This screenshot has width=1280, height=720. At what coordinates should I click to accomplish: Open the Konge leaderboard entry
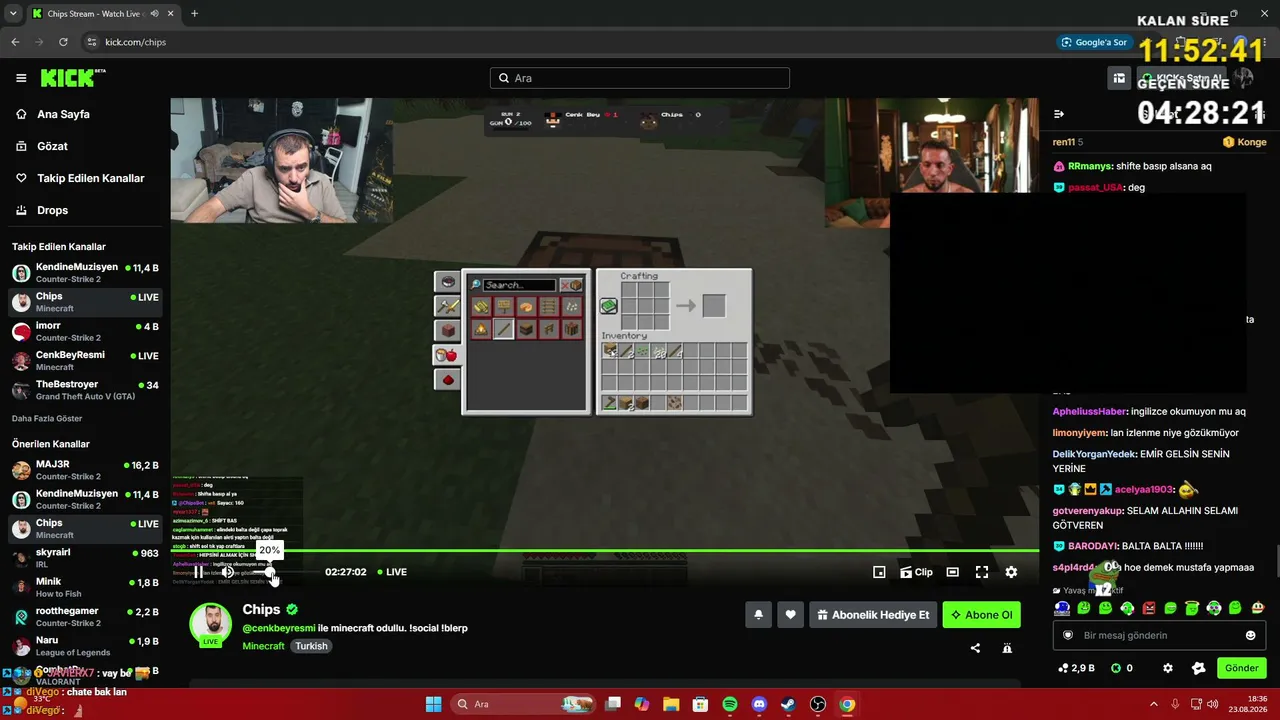pos(1245,142)
